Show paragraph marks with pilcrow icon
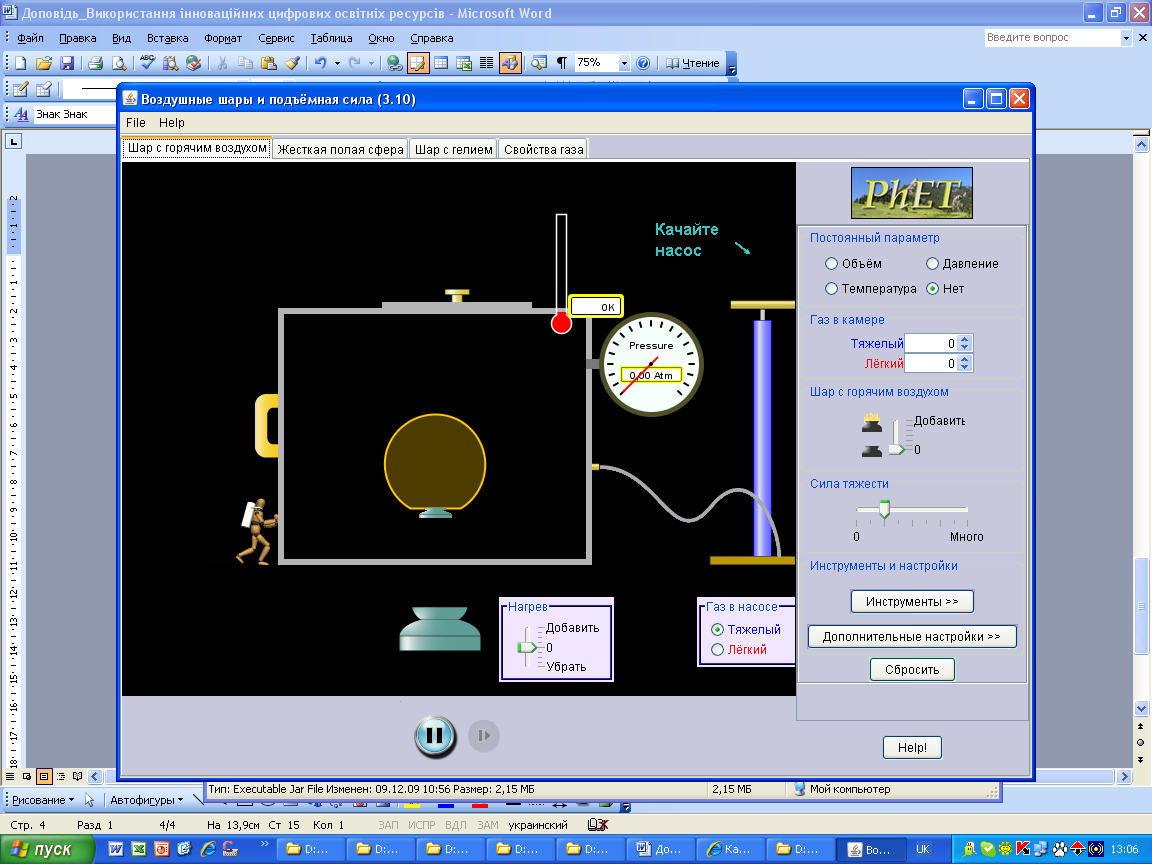Viewport: 1152px width, 864px height. (562, 63)
